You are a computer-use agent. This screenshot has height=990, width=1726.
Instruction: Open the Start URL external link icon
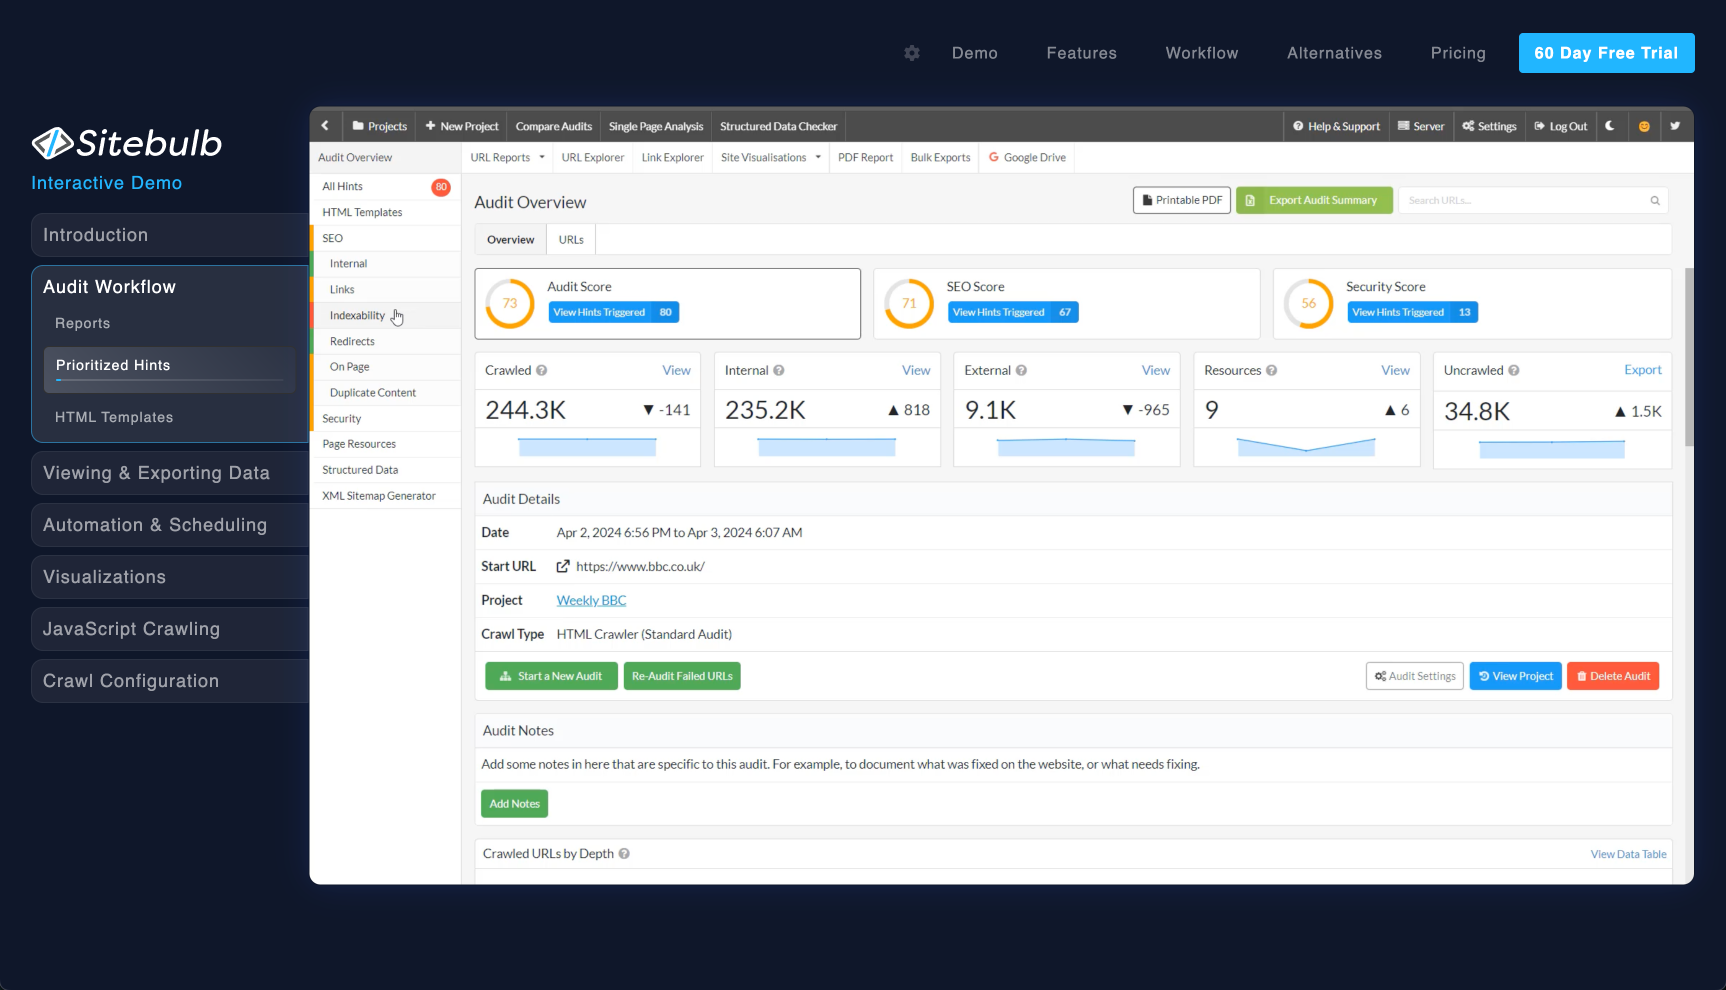pyautogui.click(x=563, y=566)
